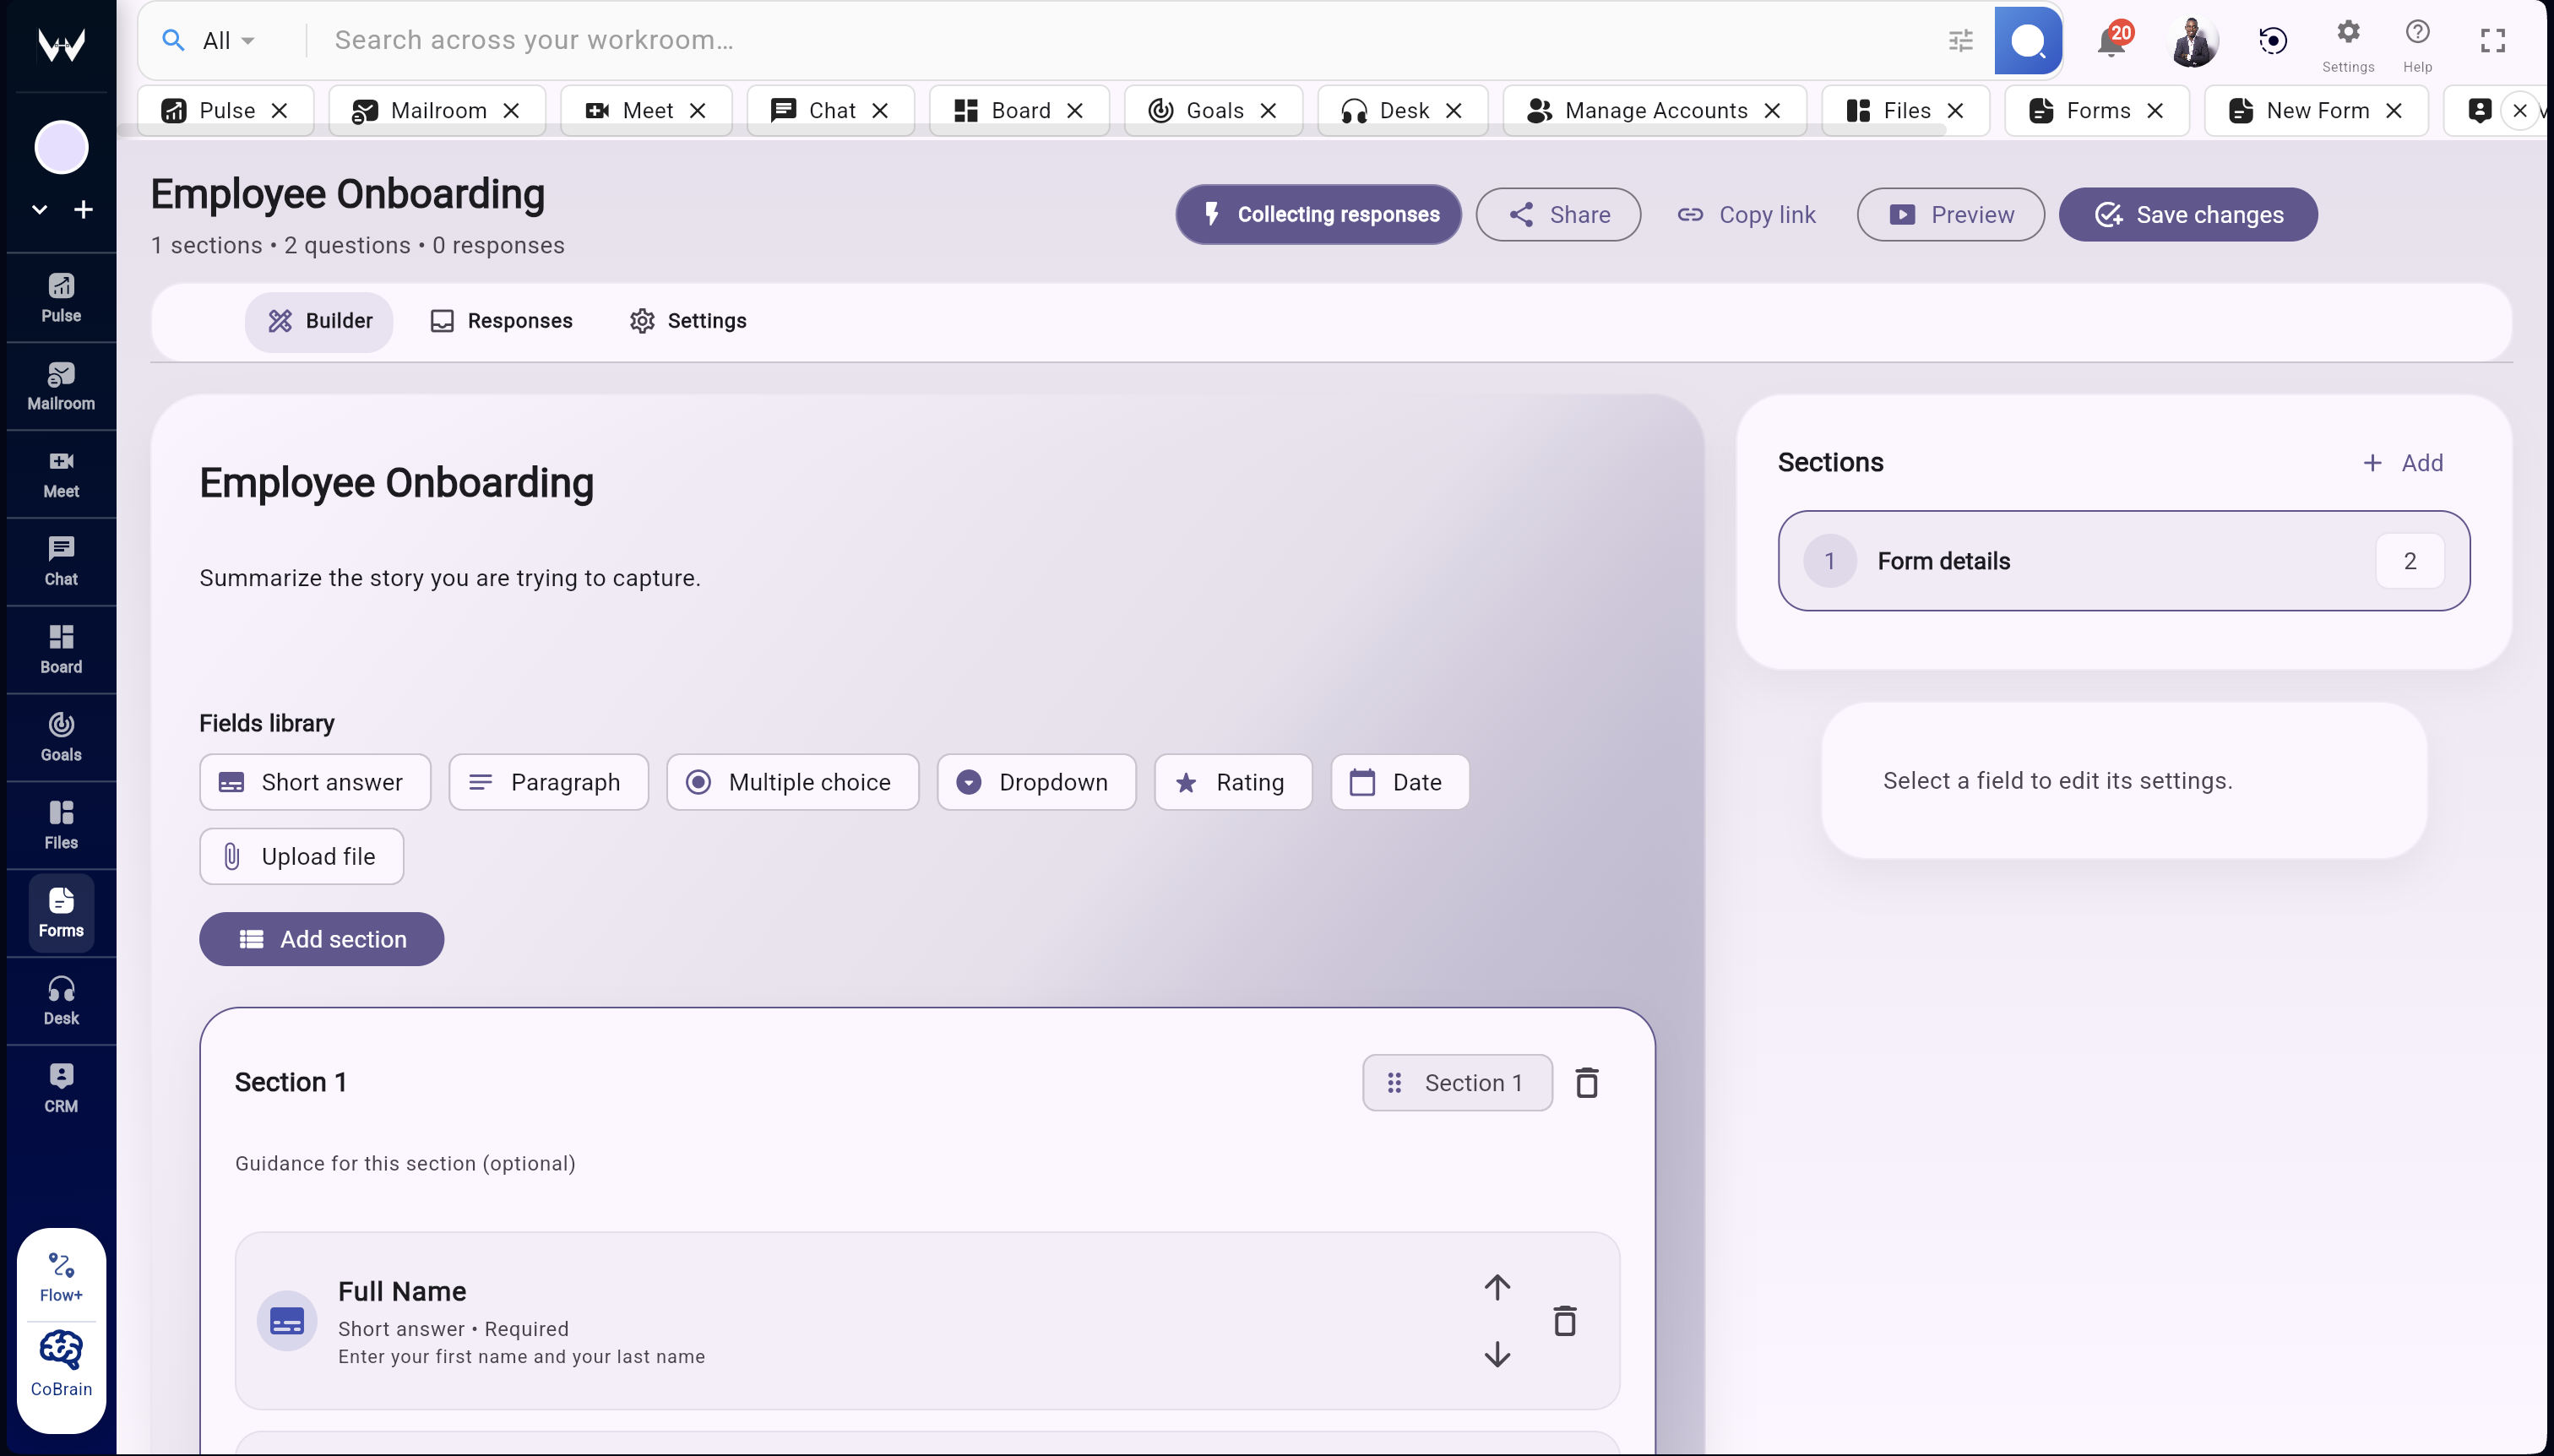Open the notifications bell

pos(2112,40)
